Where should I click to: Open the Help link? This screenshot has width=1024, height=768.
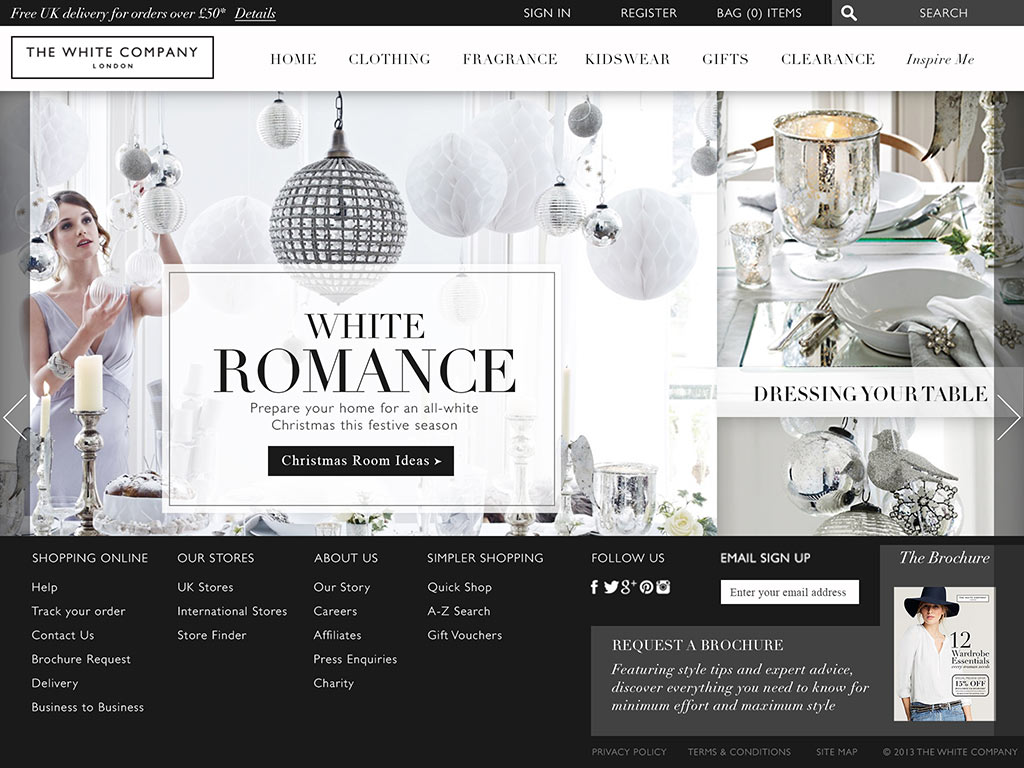(x=44, y=587)
